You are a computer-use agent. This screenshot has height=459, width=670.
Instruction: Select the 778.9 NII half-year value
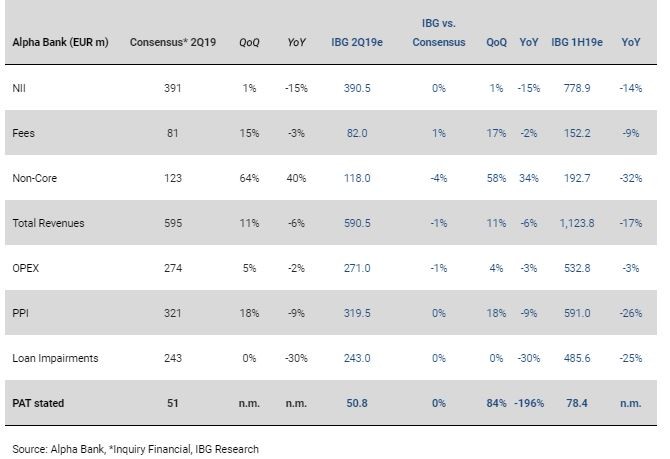[577, 88]
